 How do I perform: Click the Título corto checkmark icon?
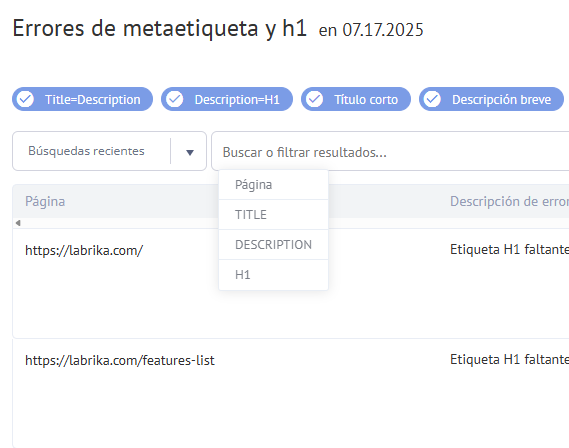314,99
